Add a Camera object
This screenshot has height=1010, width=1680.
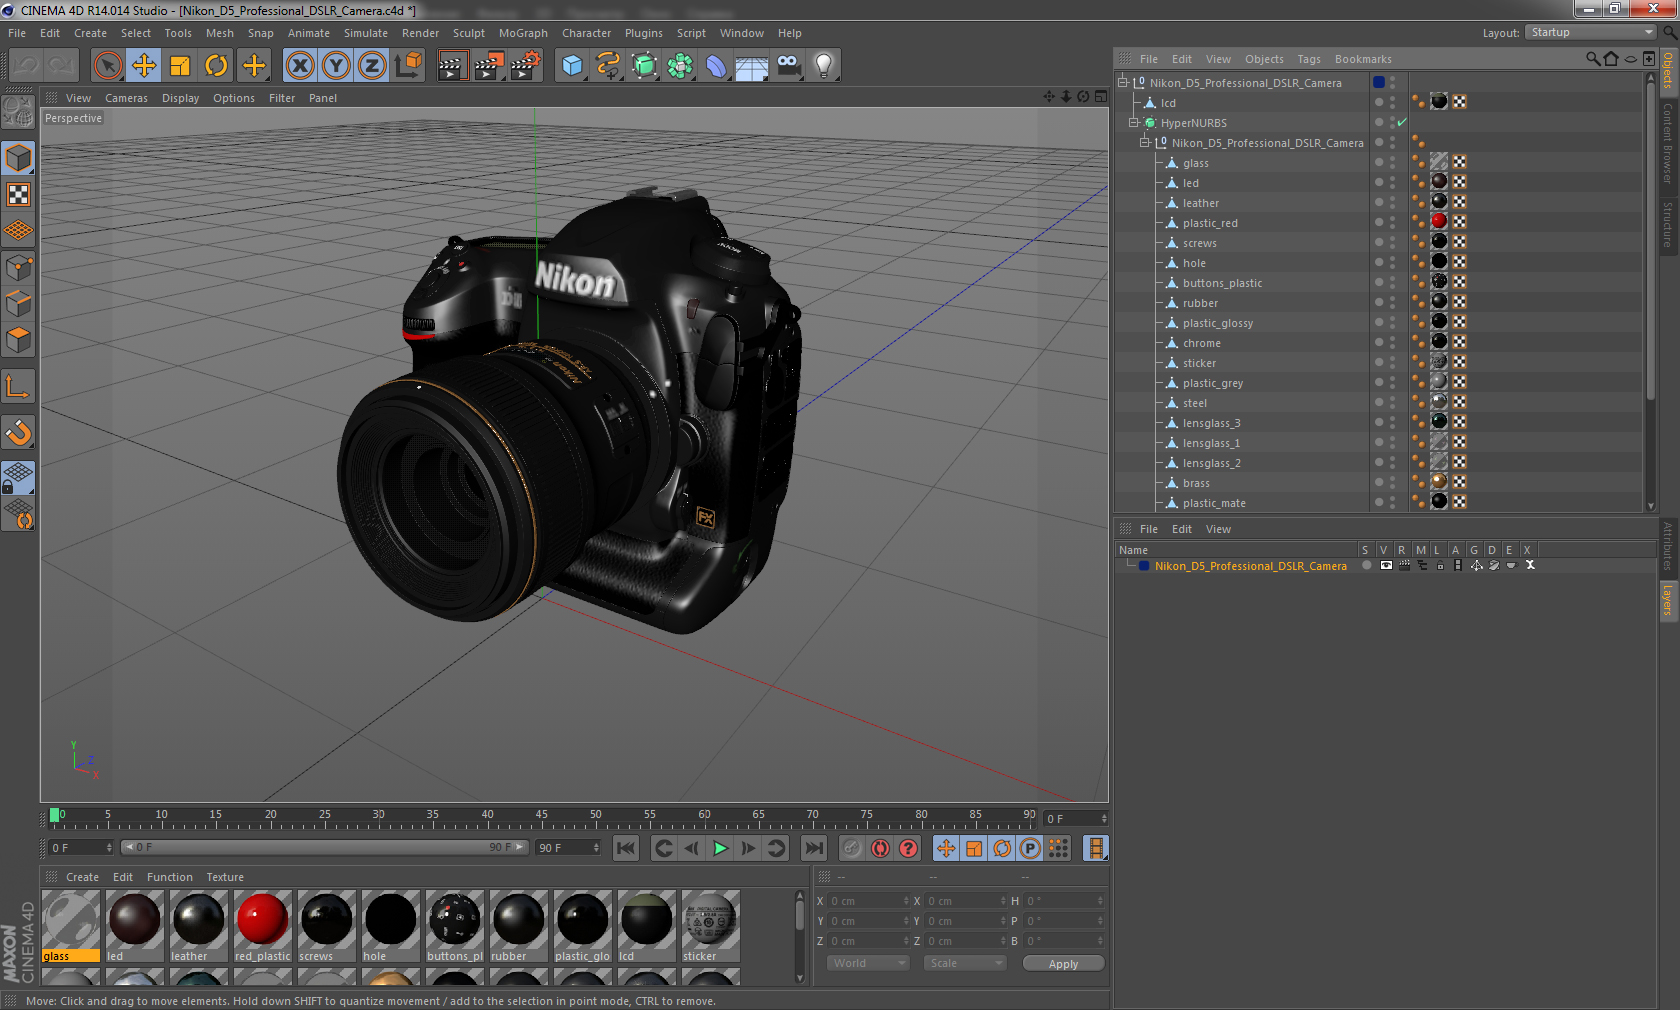pyautogui.click(x=788, y=66)
